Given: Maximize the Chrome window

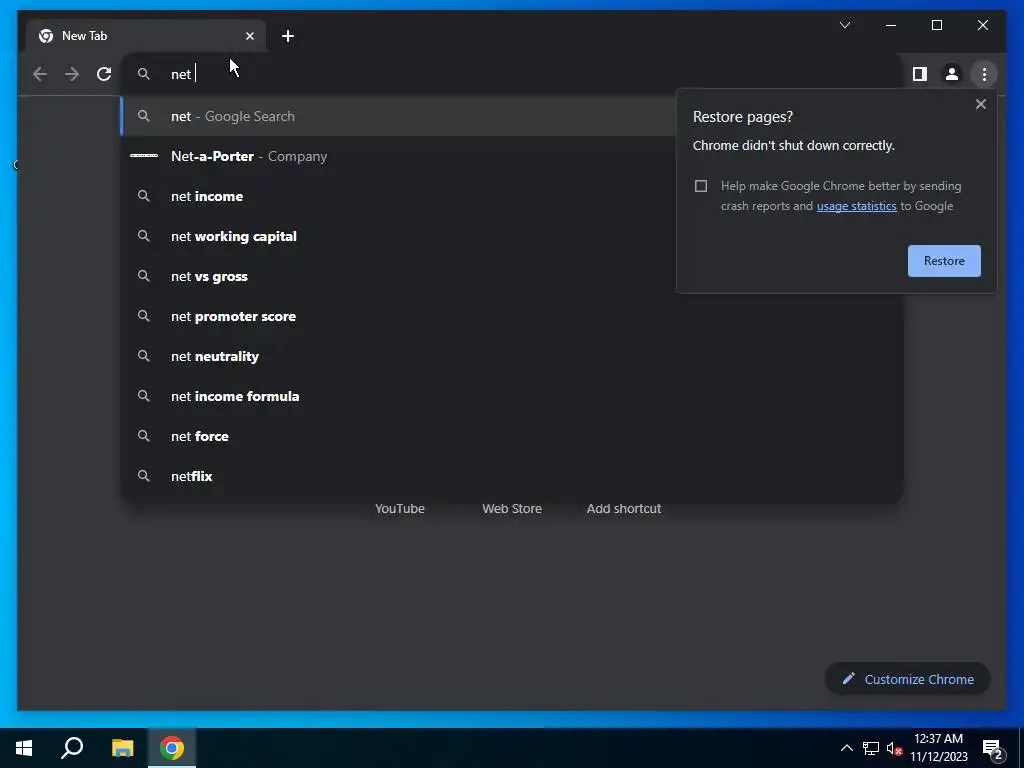Looking at the screenshot, I should (x=936, y=25).
